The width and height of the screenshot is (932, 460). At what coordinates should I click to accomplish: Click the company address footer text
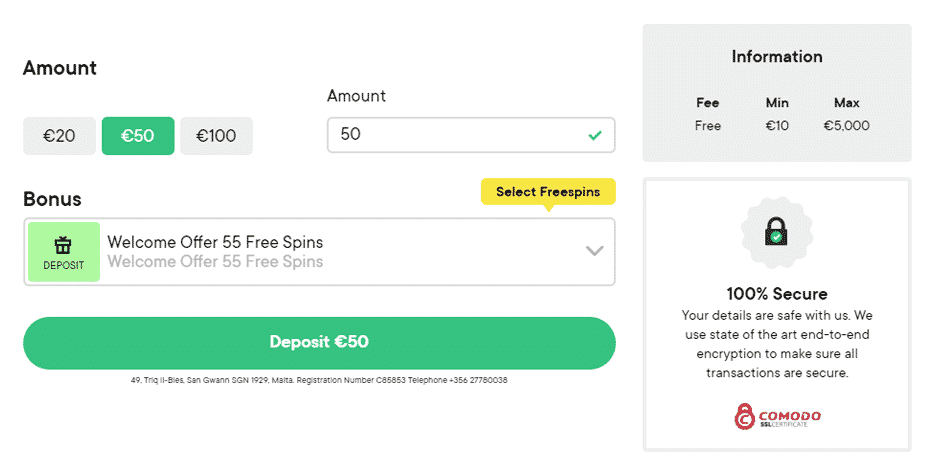pyautogui.click(x=319, y=380)
